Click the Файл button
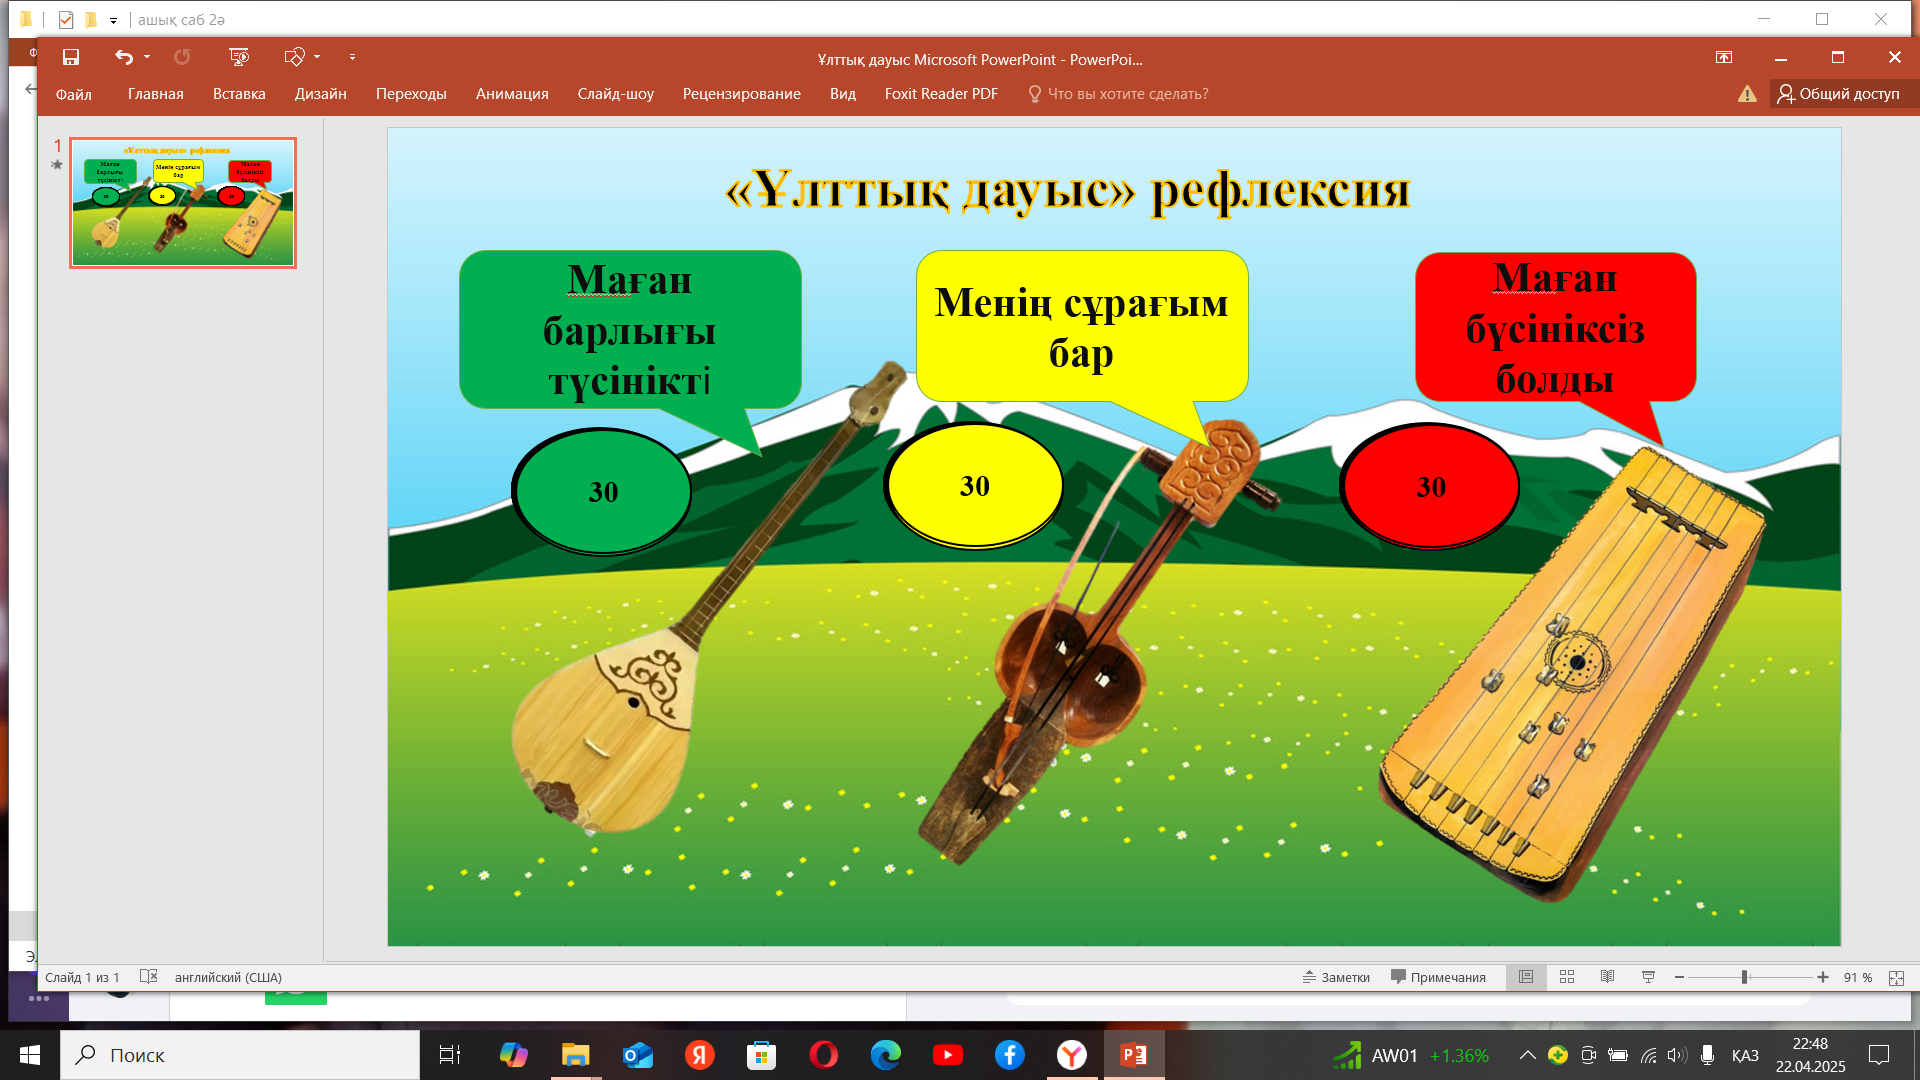The height and width of the screenshot is (1080, 1920). tap(74, 94)
